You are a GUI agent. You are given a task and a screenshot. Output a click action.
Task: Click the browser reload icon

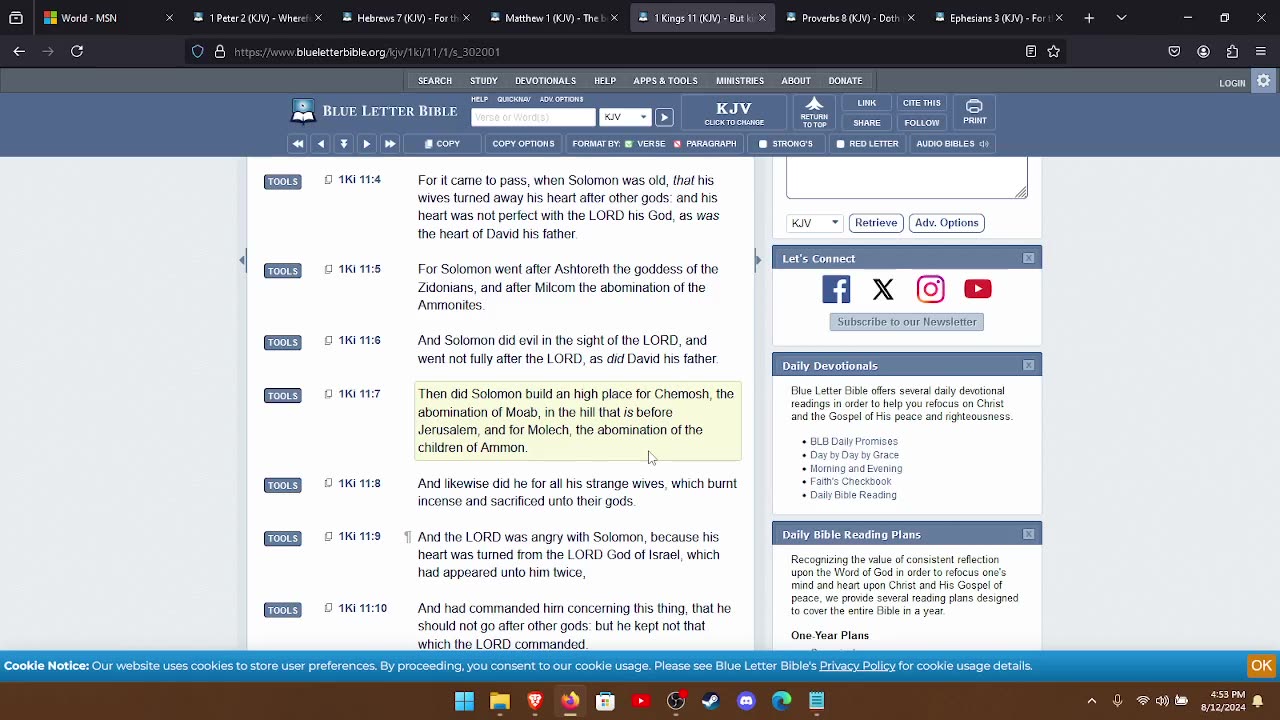point(76,51)
